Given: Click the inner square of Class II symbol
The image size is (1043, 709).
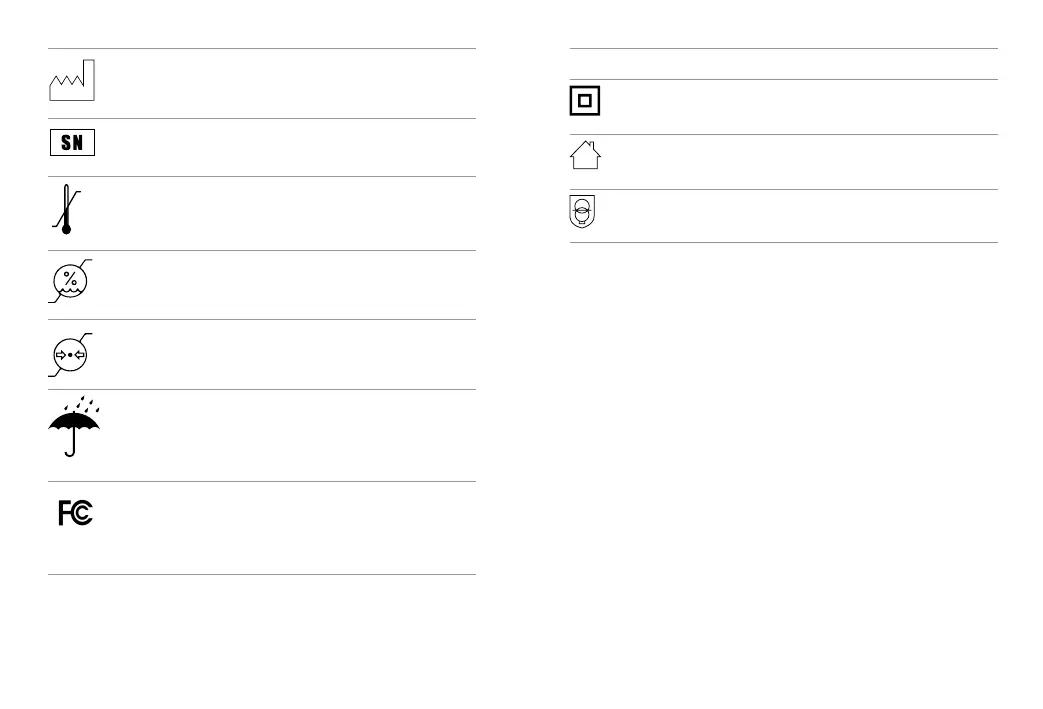Looking at the screenshot, I should point(585,100).
